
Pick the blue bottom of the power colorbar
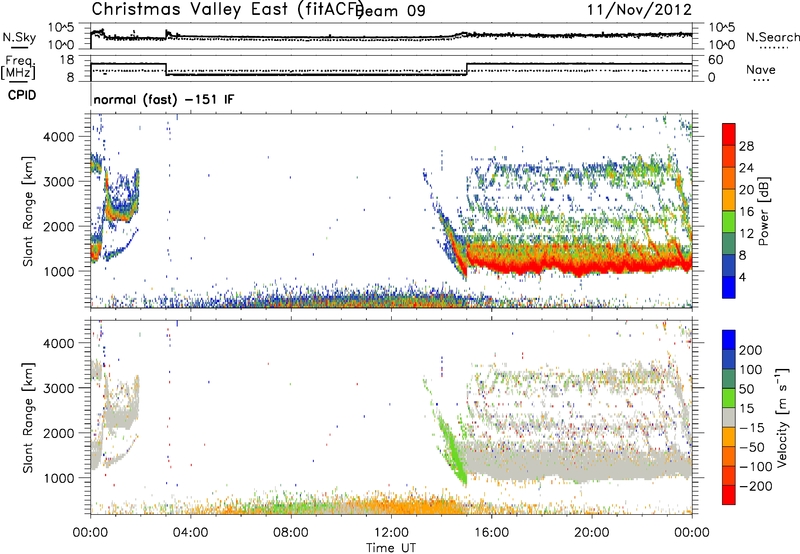[x=729, y=287]
